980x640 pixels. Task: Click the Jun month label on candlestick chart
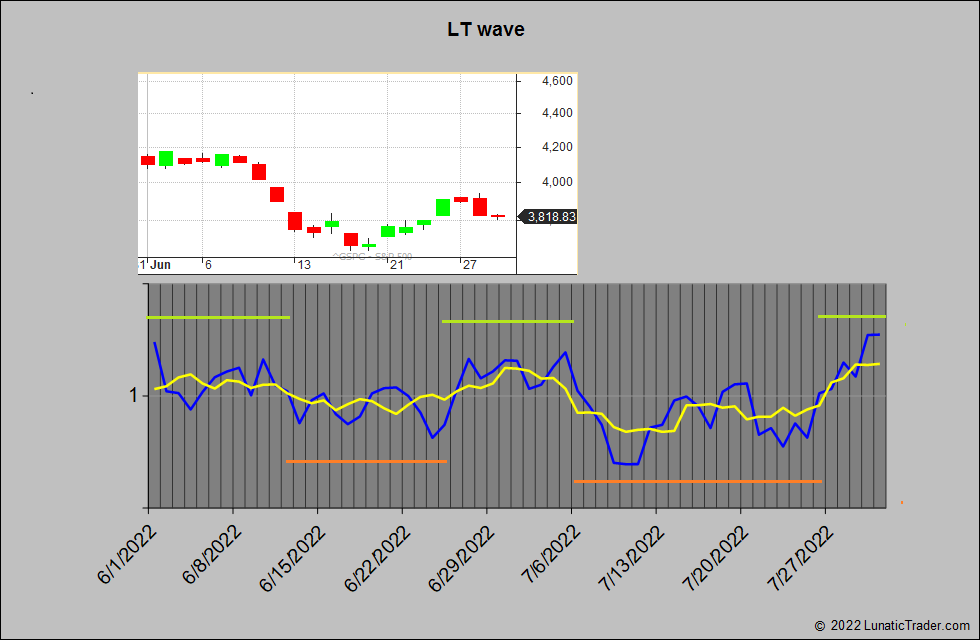pos(160,265)
